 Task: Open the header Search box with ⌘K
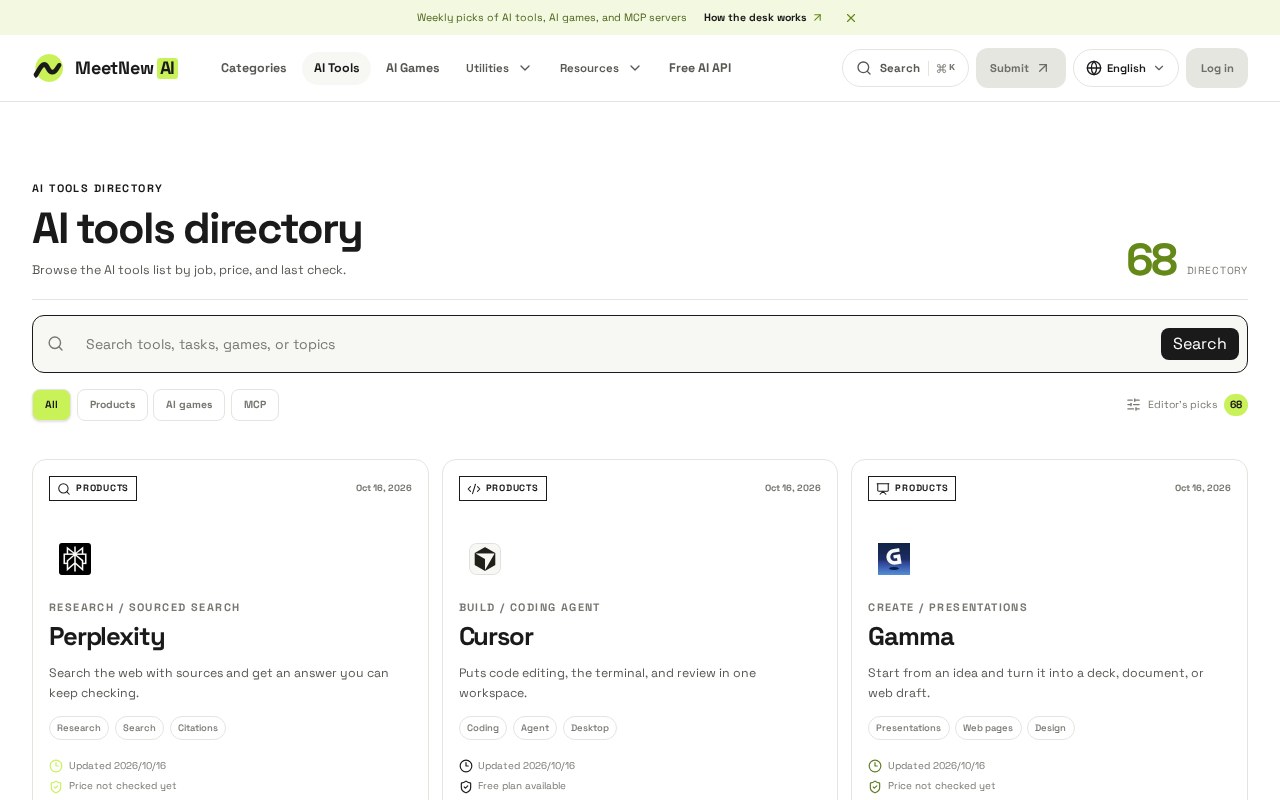[x=905, y=68]
